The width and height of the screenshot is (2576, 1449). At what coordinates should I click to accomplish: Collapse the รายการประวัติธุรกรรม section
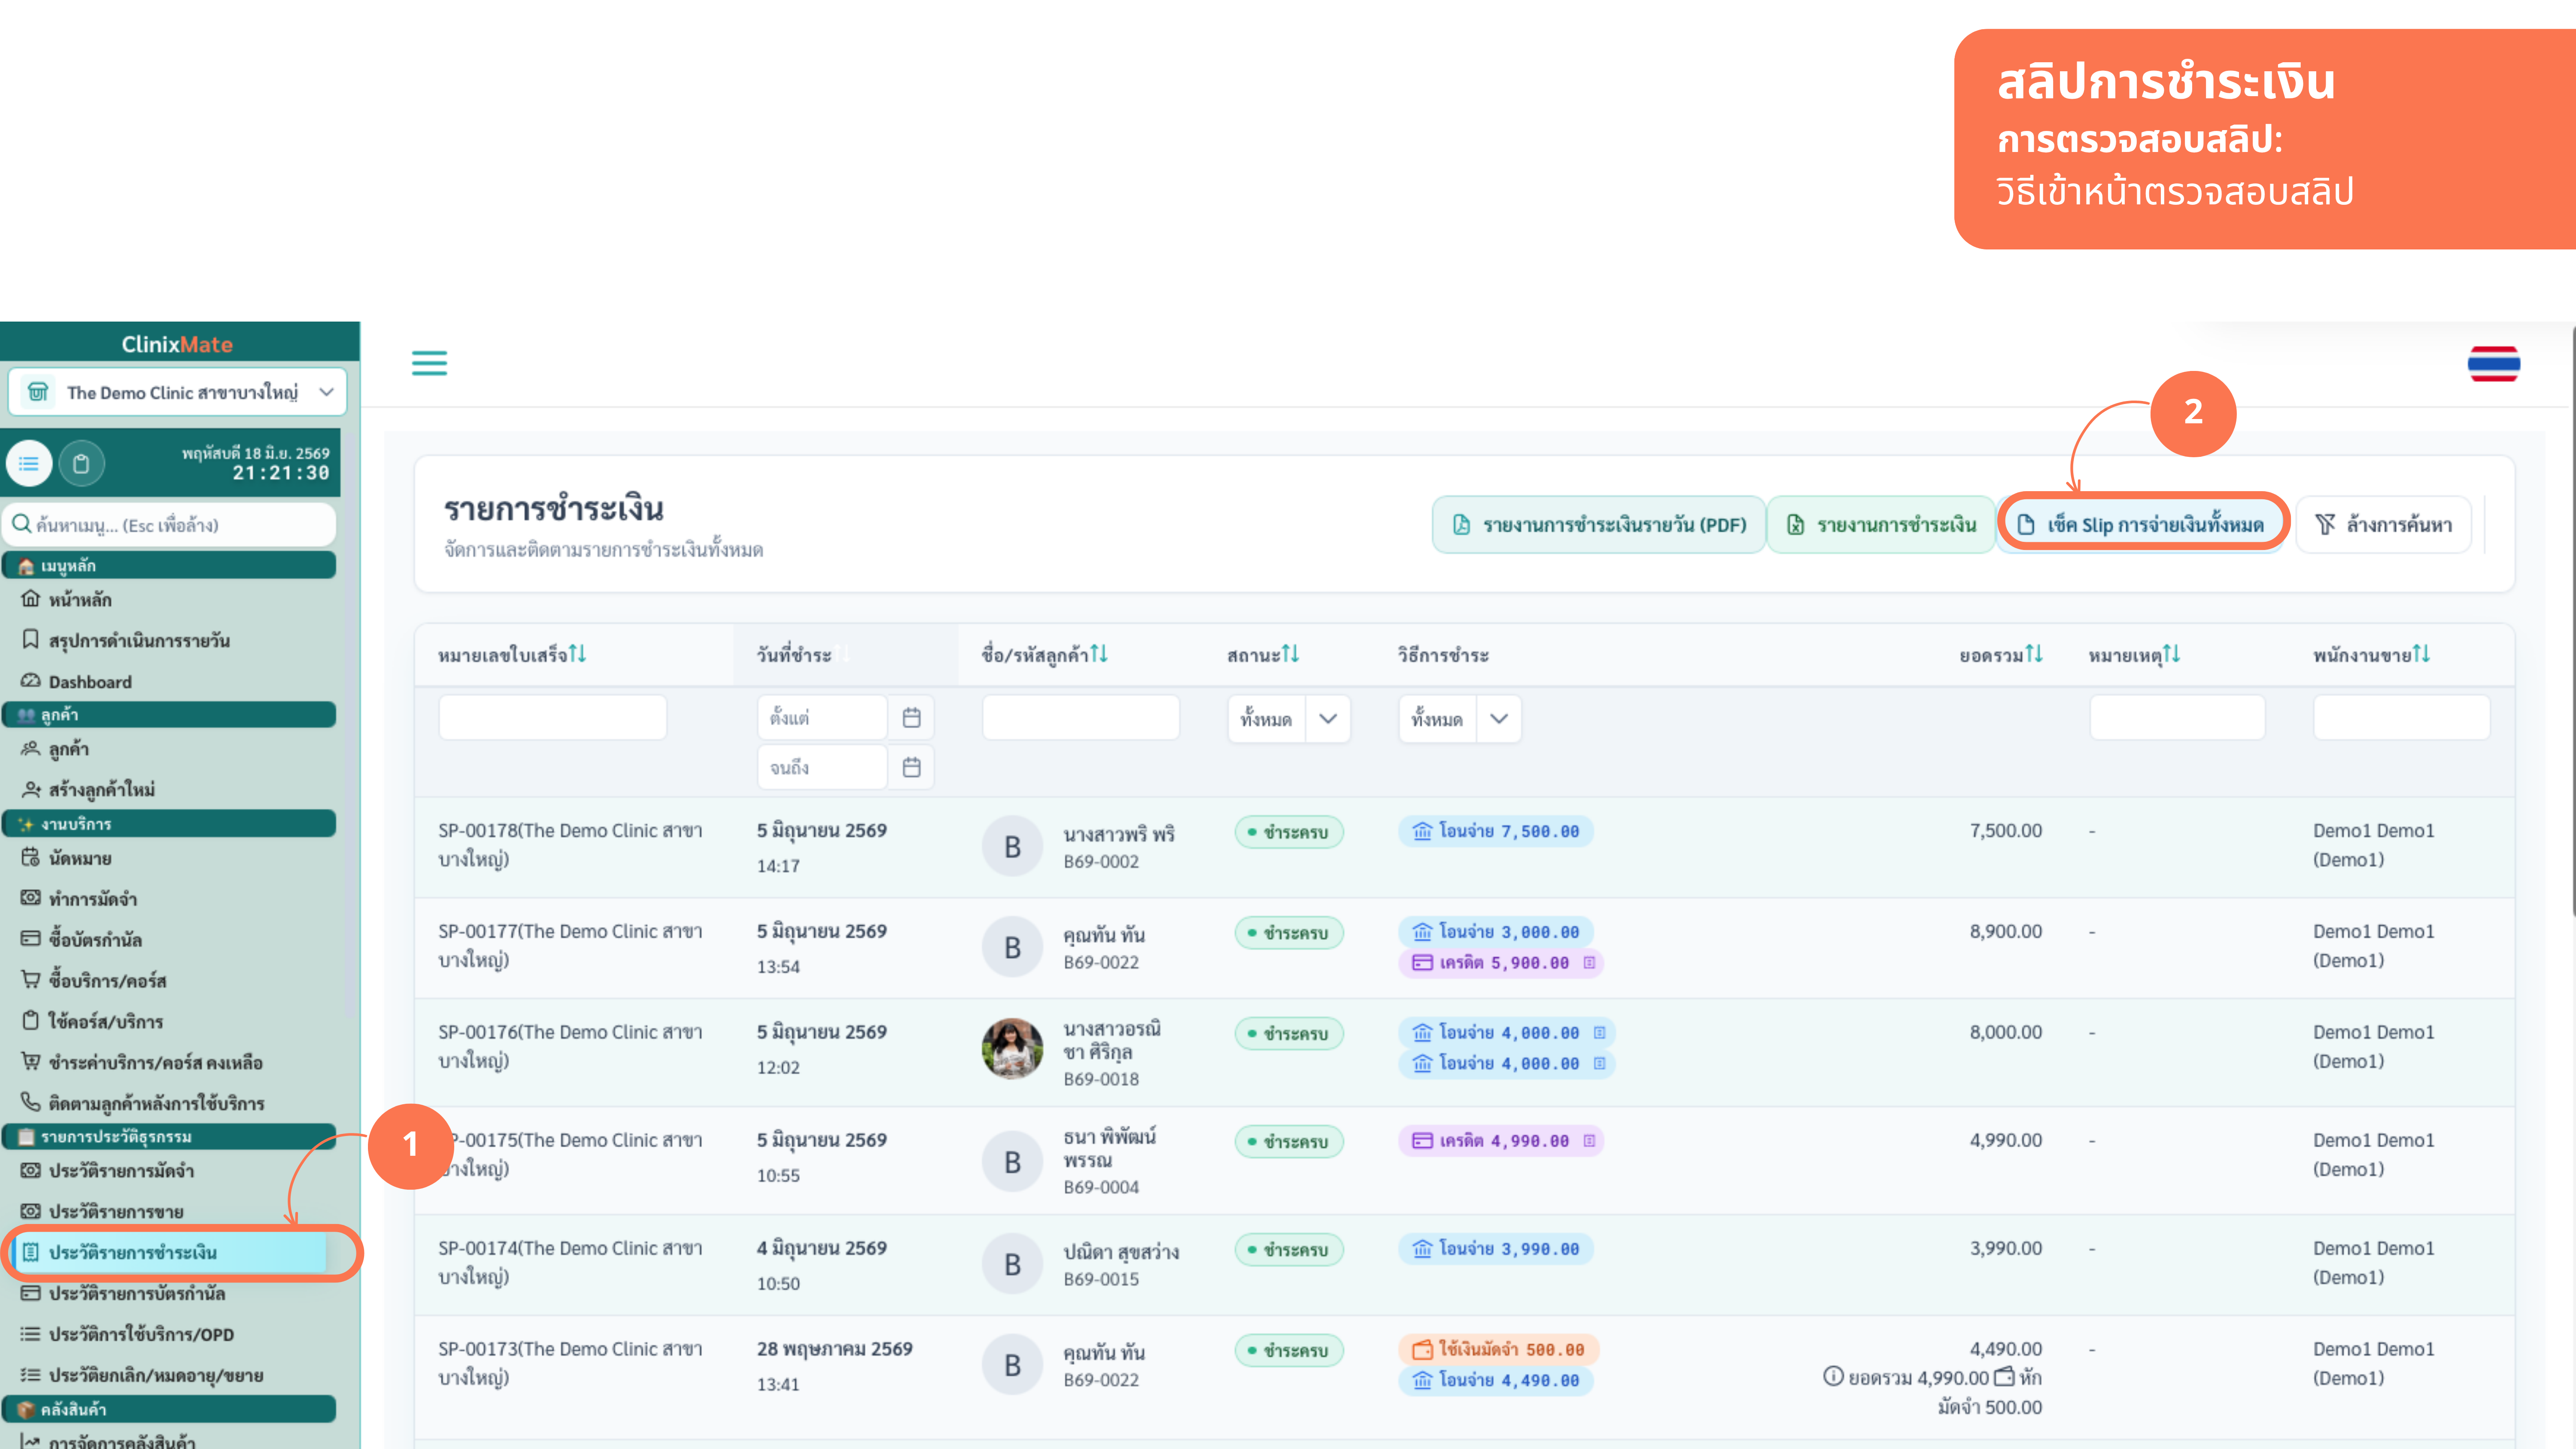coord(169,1136)
